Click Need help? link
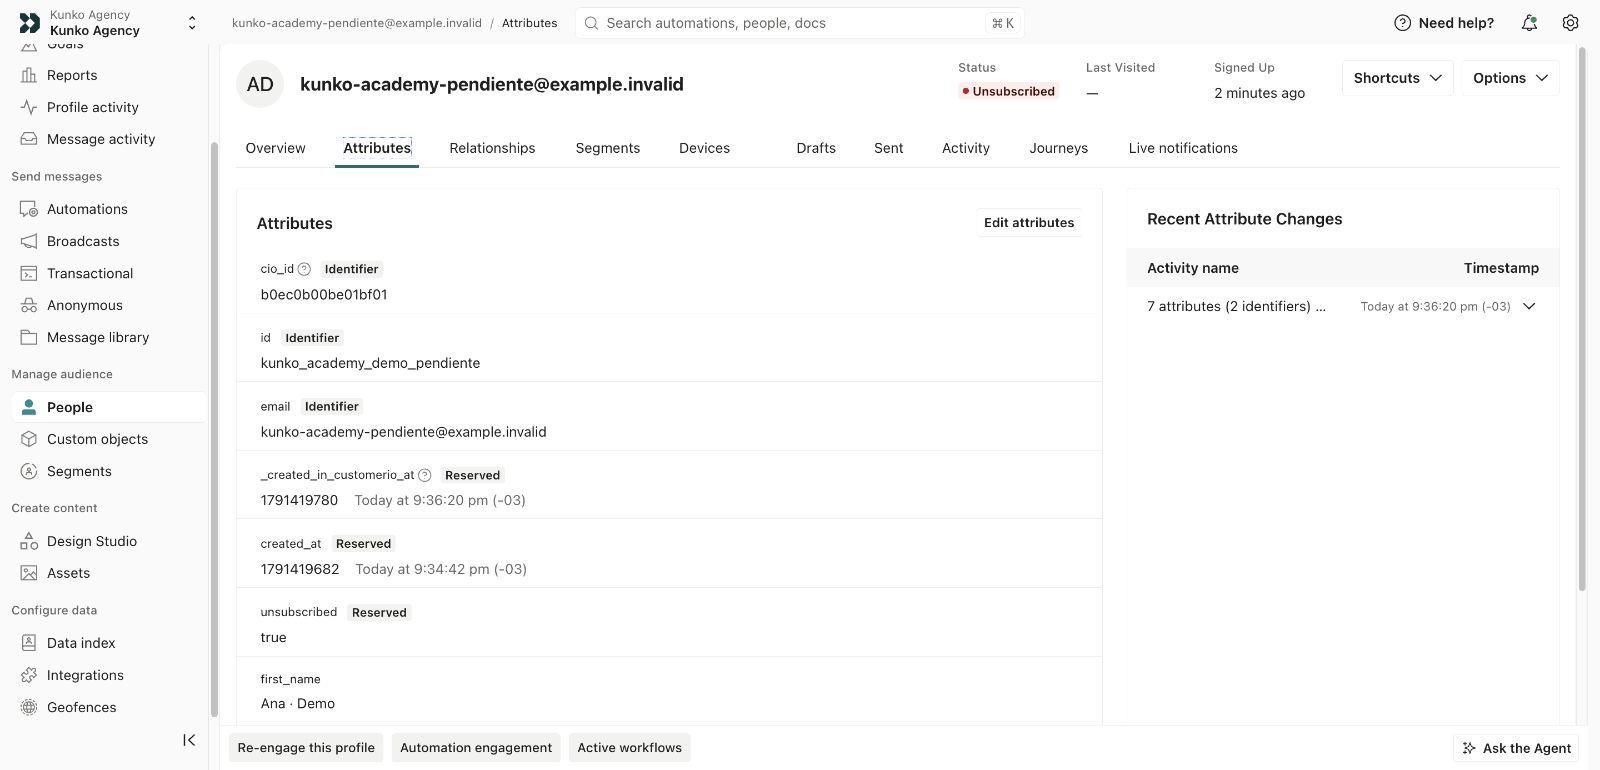This screenshot has width=1600, height=770. [x=1444, y=23]
